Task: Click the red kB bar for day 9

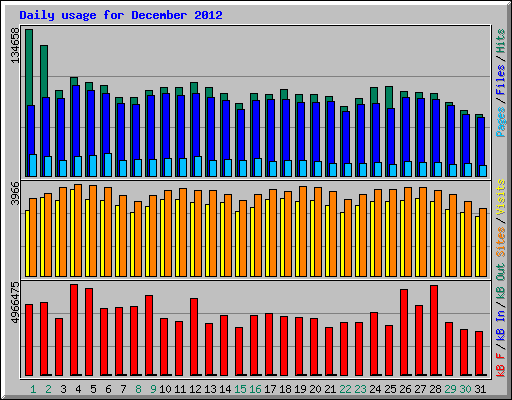Action: pos(149,335)
